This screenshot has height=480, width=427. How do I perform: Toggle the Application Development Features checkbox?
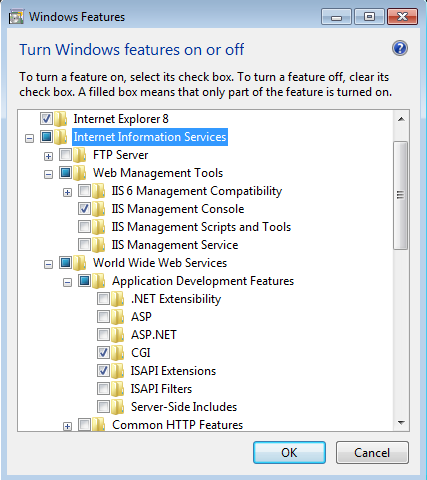point(84,280)
